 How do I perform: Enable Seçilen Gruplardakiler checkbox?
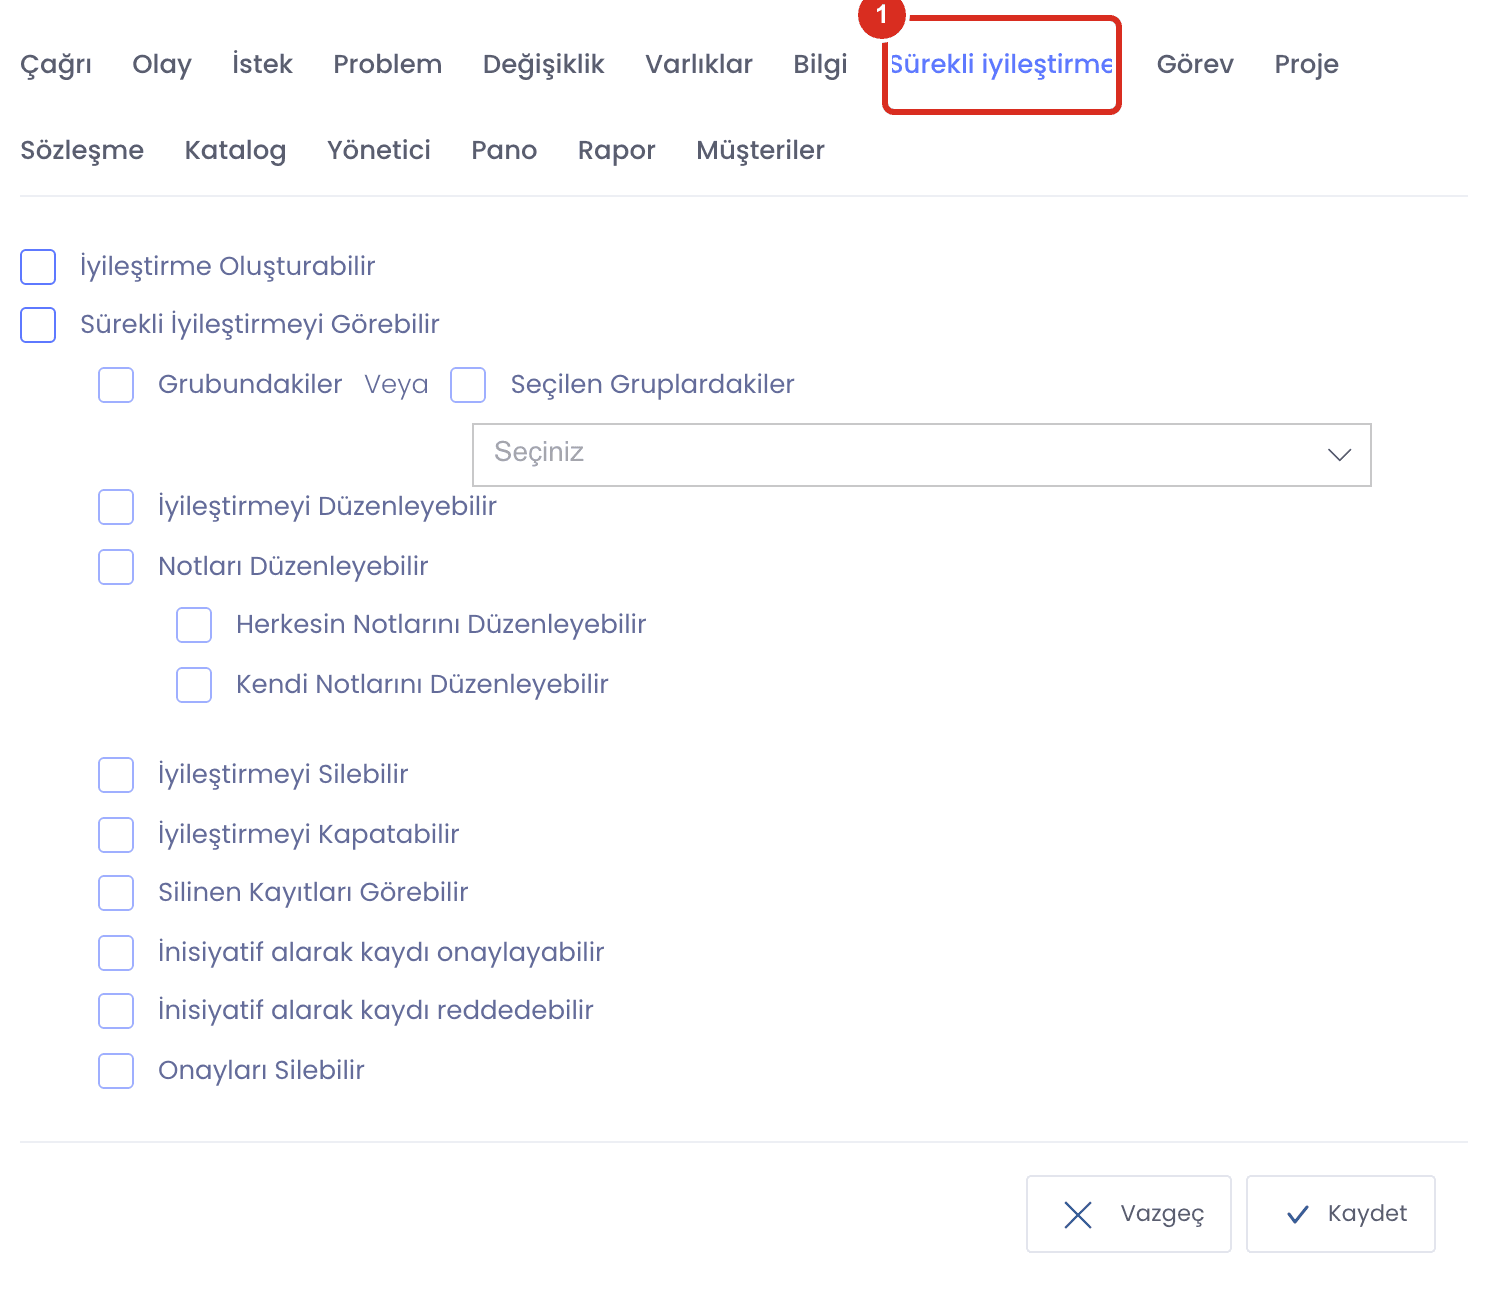[x=468, y=385]
